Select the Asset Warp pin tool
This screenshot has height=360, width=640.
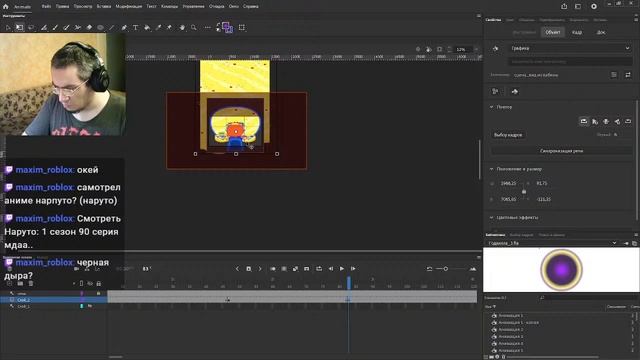point(169,28)
